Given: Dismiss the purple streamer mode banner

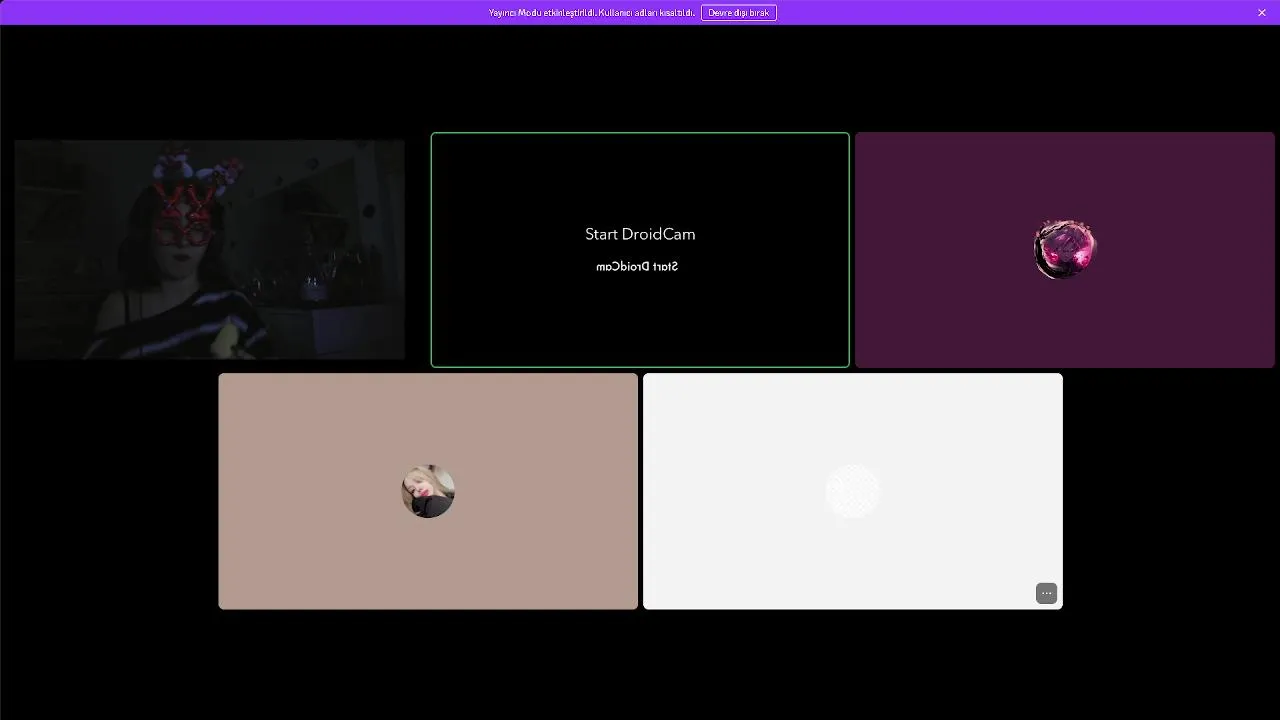Looking at the screenshot, I should click(x=1262, y=12).
